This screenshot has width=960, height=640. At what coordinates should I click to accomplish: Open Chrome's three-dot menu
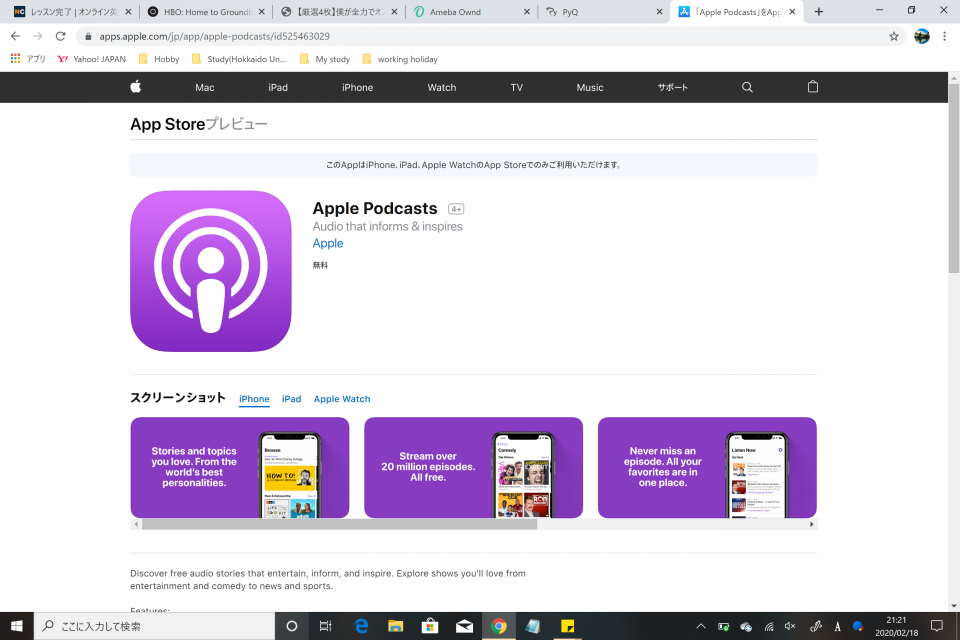944,36
